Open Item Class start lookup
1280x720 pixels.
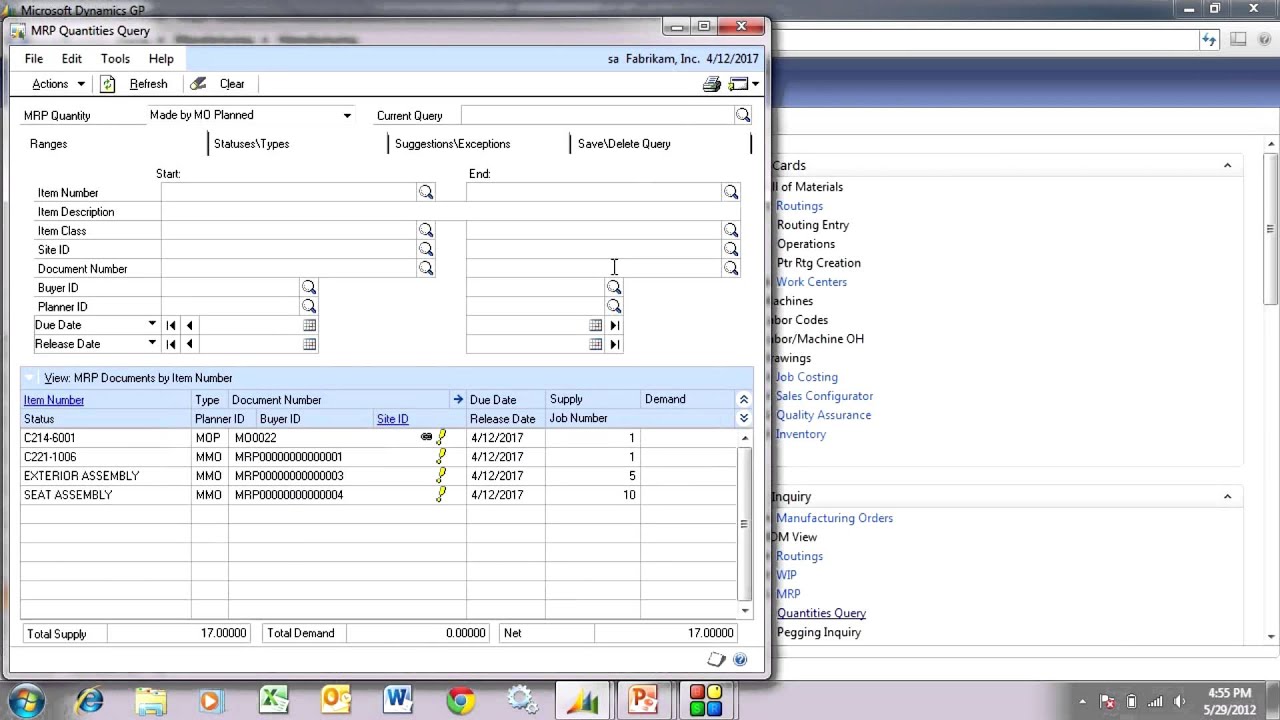pos(426,230)
